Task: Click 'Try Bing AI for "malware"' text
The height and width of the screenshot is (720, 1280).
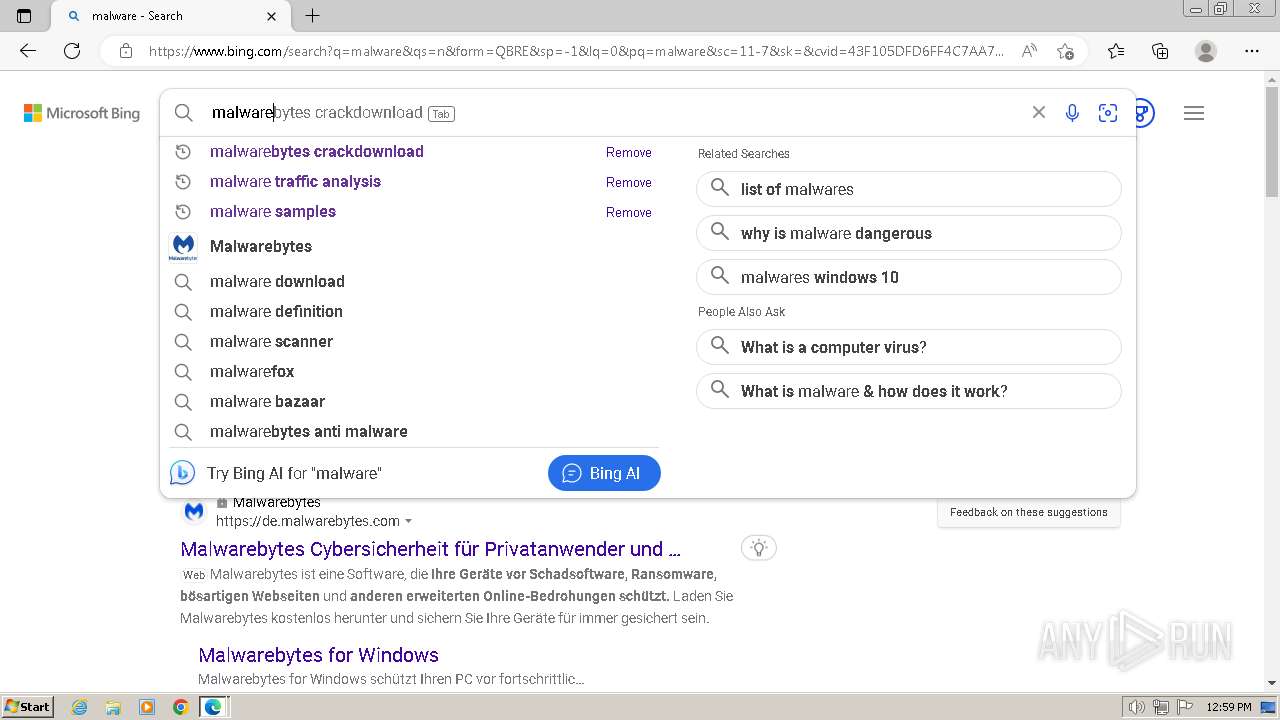Action: coord(294,473)
